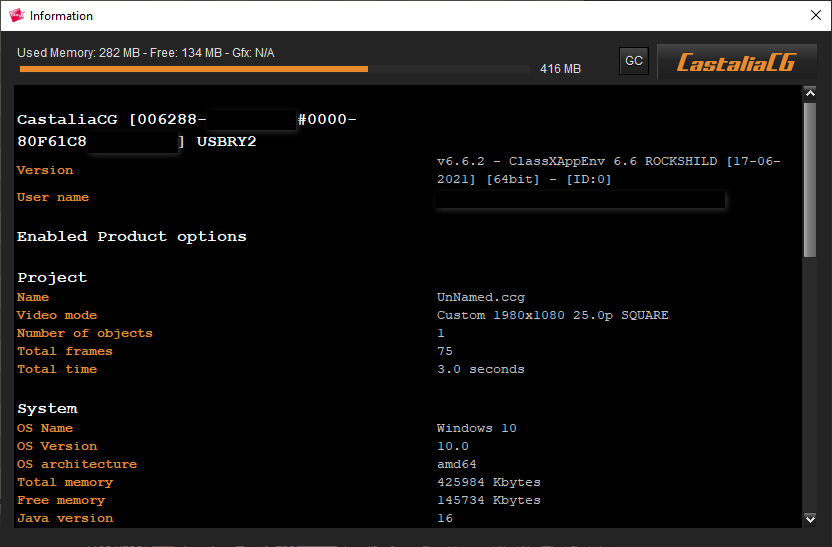832x547 pixels.
Task: Click the scrollbar up arrow
Action: [810, 94]
